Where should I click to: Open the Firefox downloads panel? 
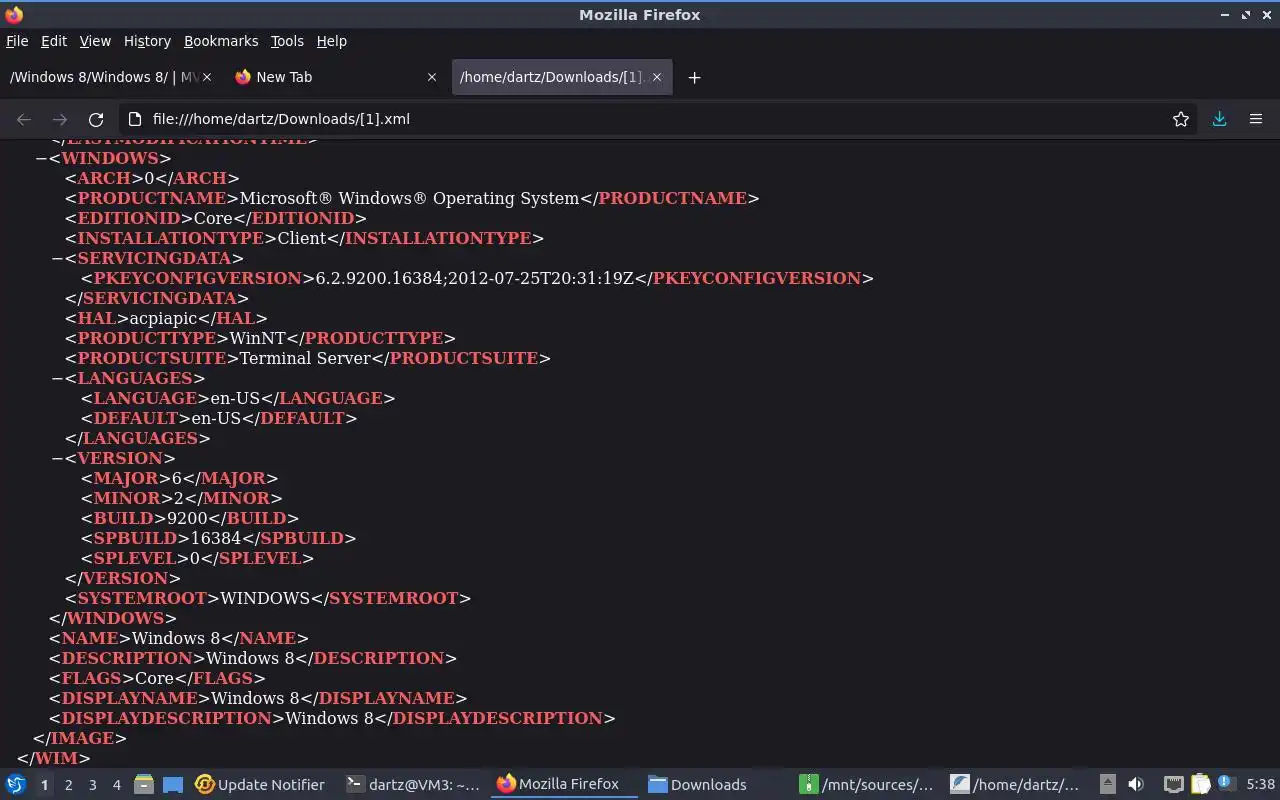(1219, 119)
